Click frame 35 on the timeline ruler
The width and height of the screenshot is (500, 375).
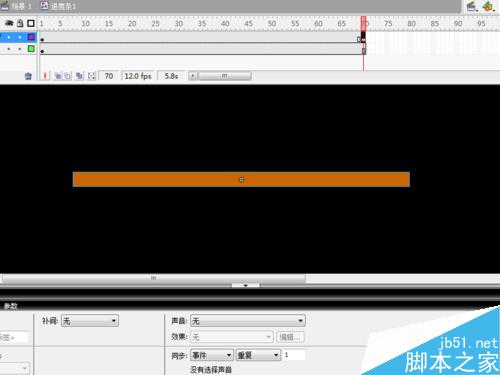pos(202,24)
